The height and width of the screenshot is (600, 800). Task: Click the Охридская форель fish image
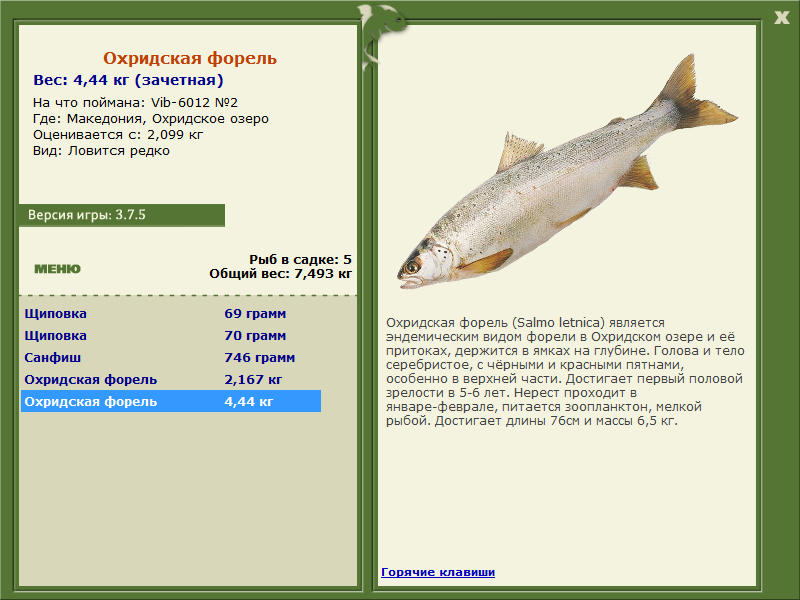[567, 171]
